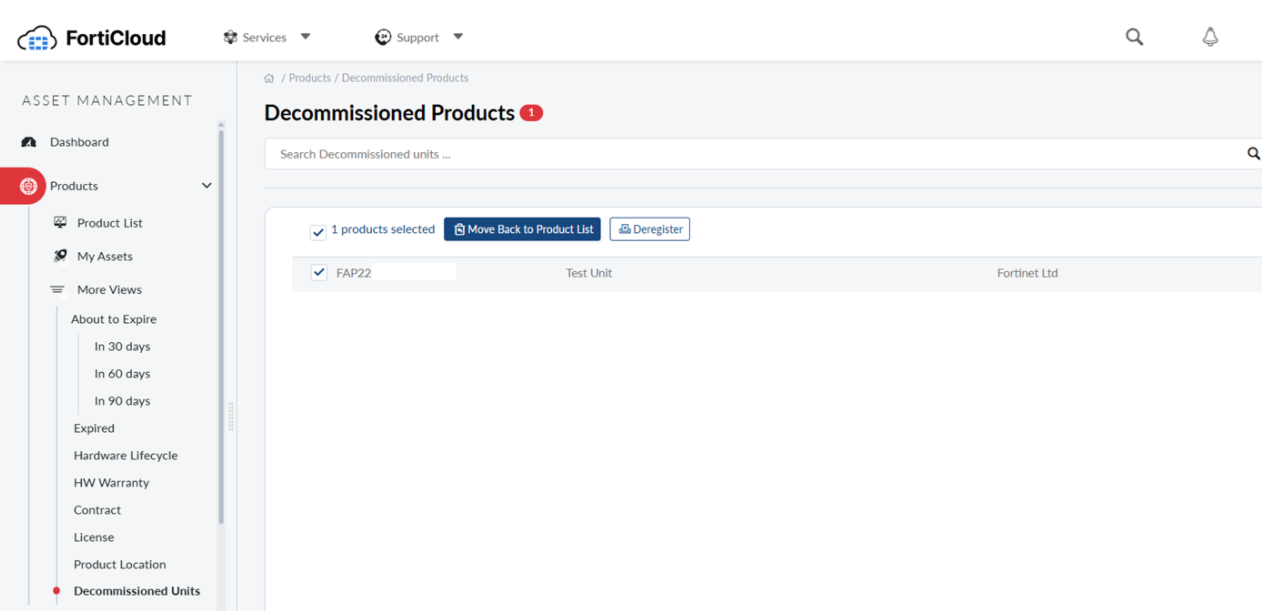The height and width of the screenshot is (615, 1267).
Task: Open the Dashboard page
Action: pyautogui.click(x=79, y=142)
